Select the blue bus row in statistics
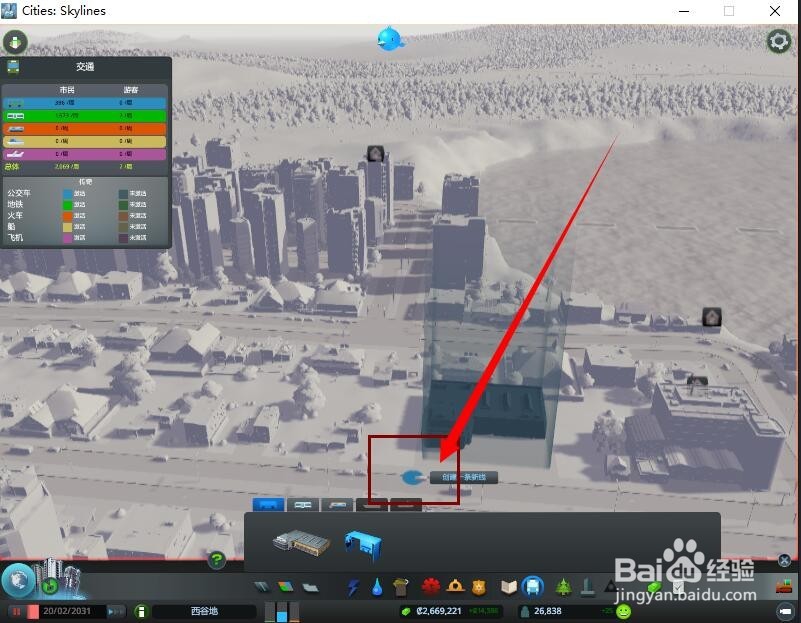This screenshot has height=623, width=801. (x=85, y=103)
